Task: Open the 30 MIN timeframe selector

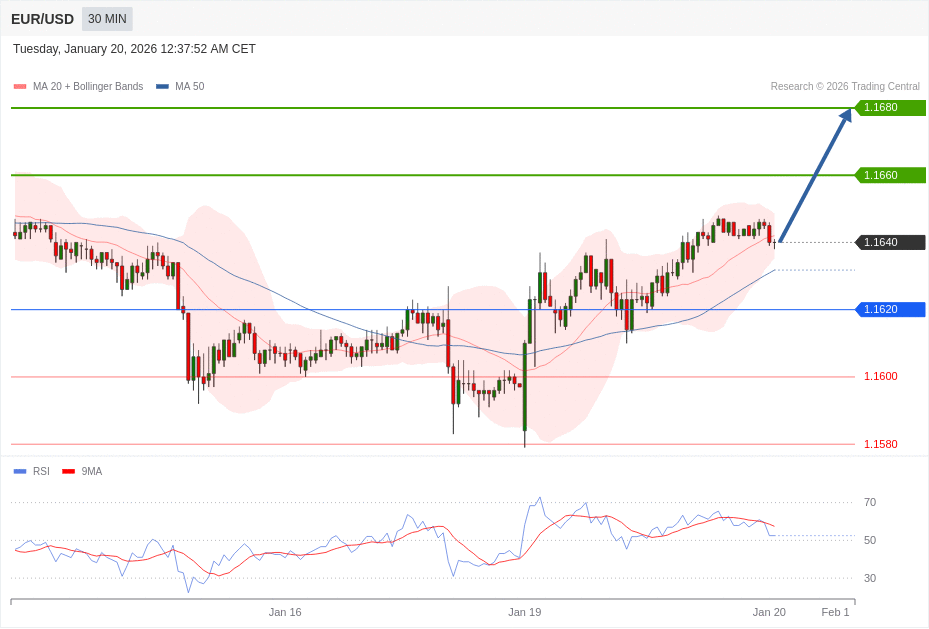Action: click(x=106, y=18)
